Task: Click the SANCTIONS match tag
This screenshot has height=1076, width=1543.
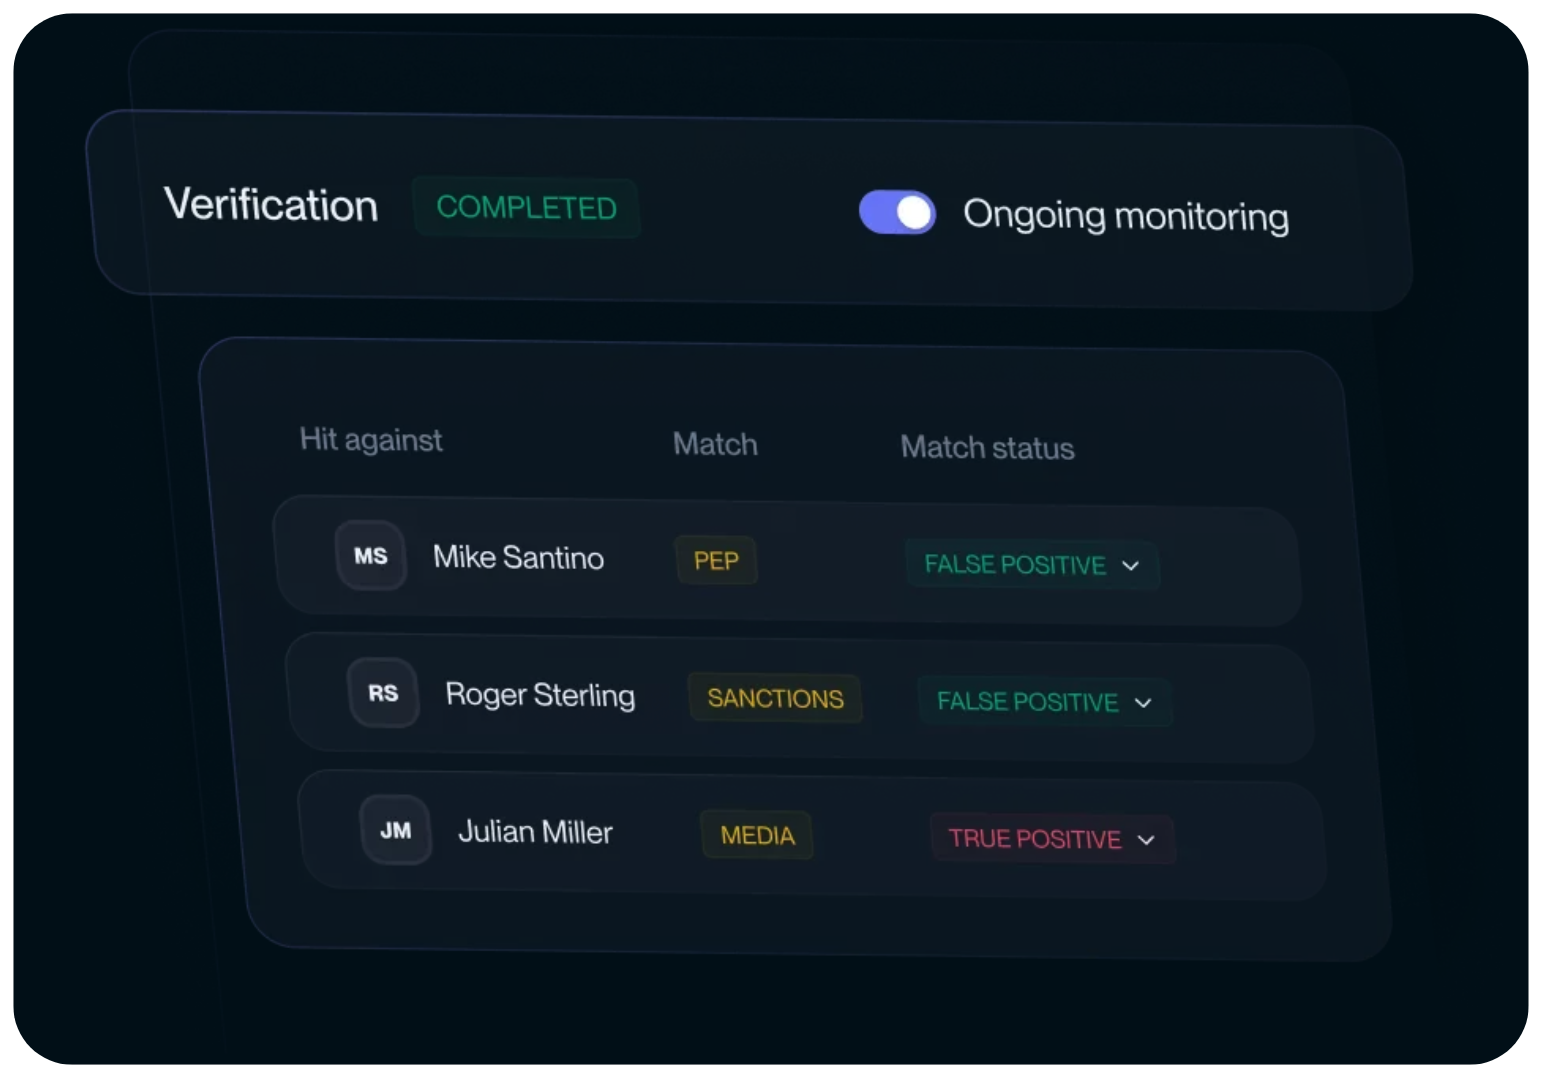Action: pos(775,698)
